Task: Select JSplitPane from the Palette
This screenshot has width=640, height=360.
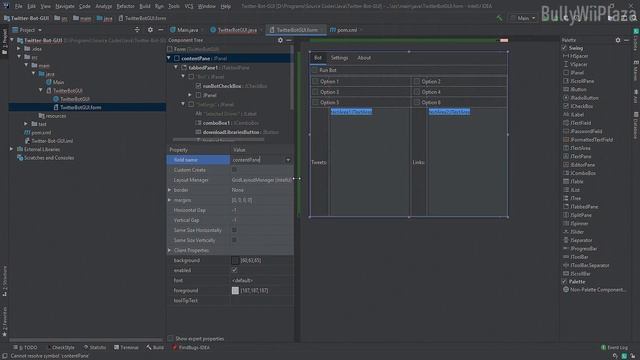Action: click(577, 215)
